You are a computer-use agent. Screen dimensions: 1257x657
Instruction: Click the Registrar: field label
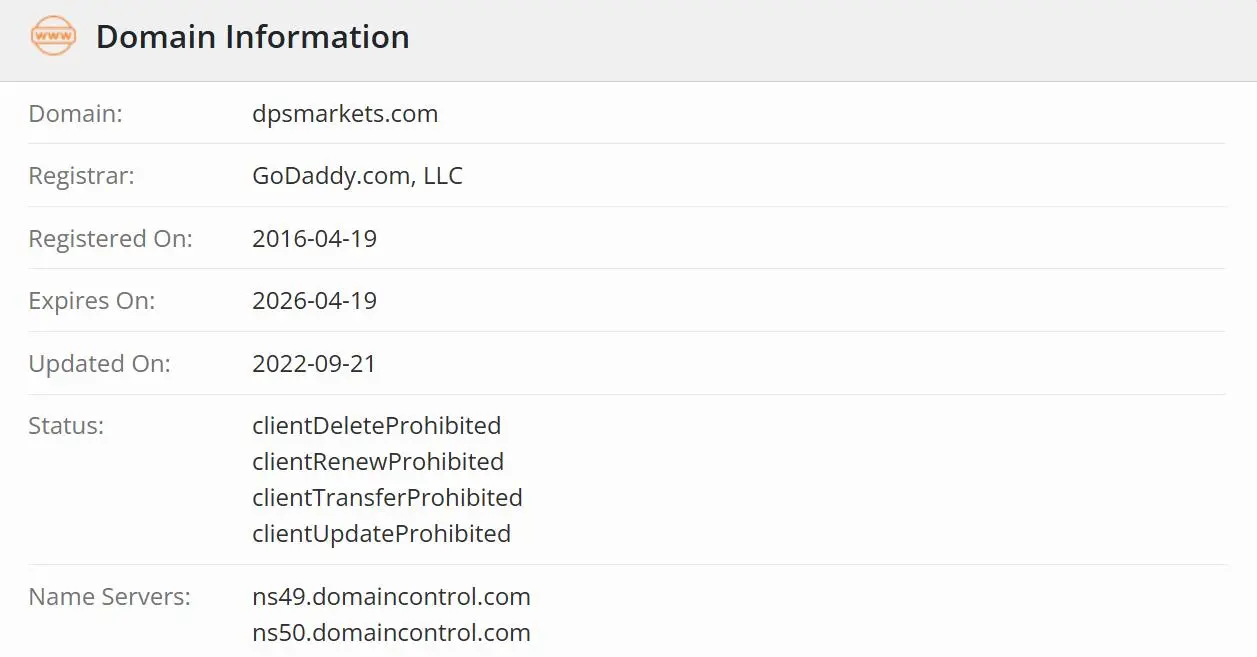pos(81,176)
